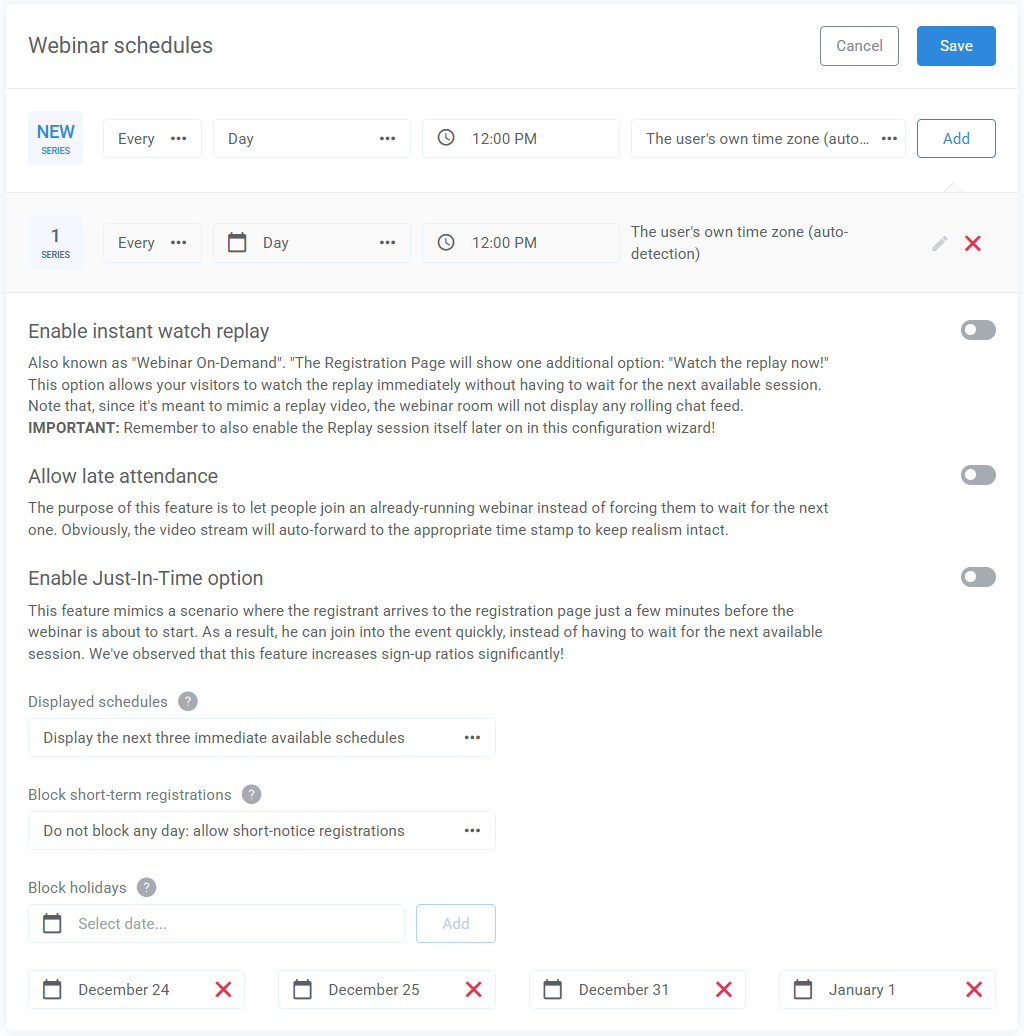Click the help icon next to Block holidays

(x=146, y=887)
